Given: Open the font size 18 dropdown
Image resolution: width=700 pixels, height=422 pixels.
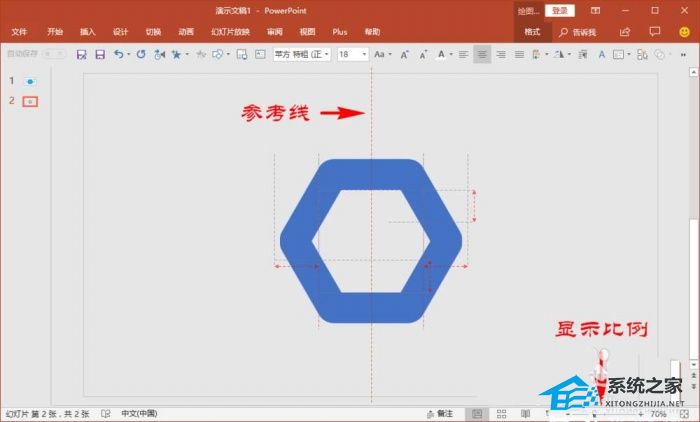Looking at the screenshot, I should click(364, 54).
